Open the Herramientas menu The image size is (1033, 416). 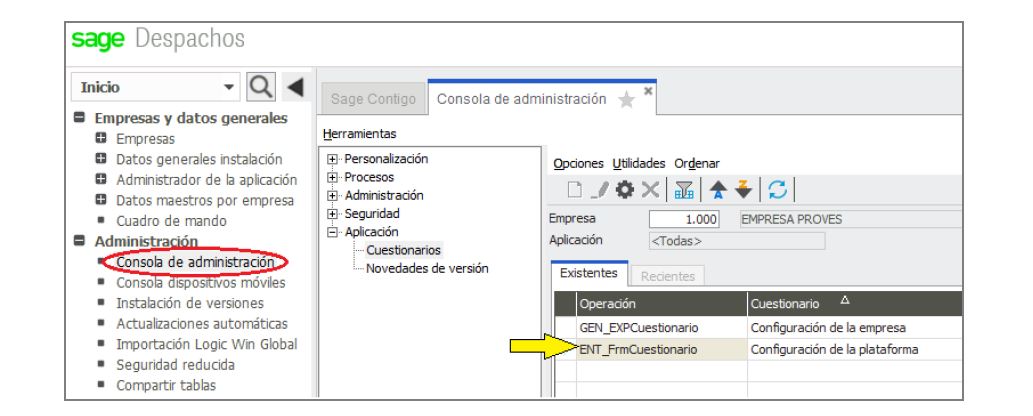(360, 134)
